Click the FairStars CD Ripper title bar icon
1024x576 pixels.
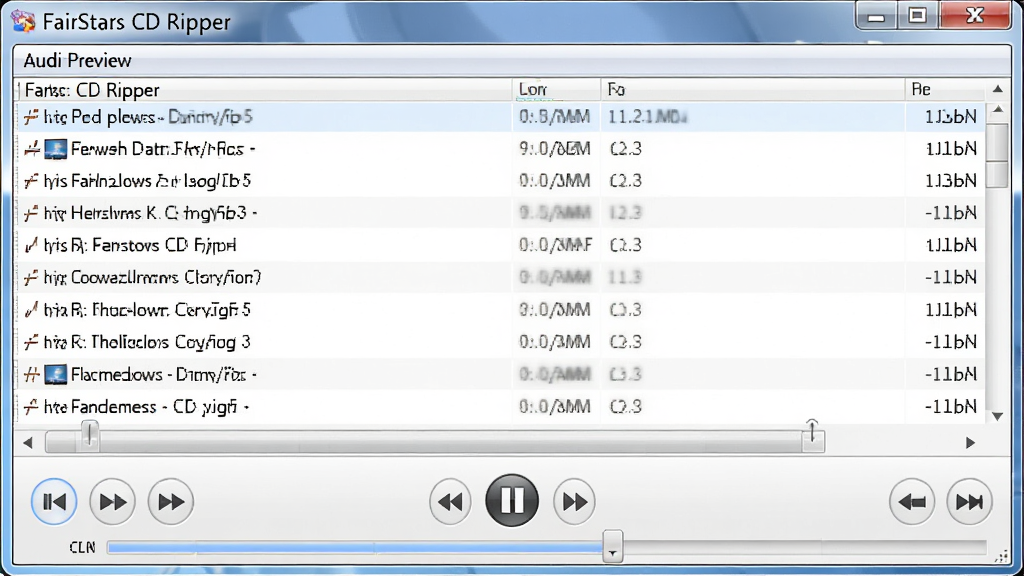pos(24,21)
